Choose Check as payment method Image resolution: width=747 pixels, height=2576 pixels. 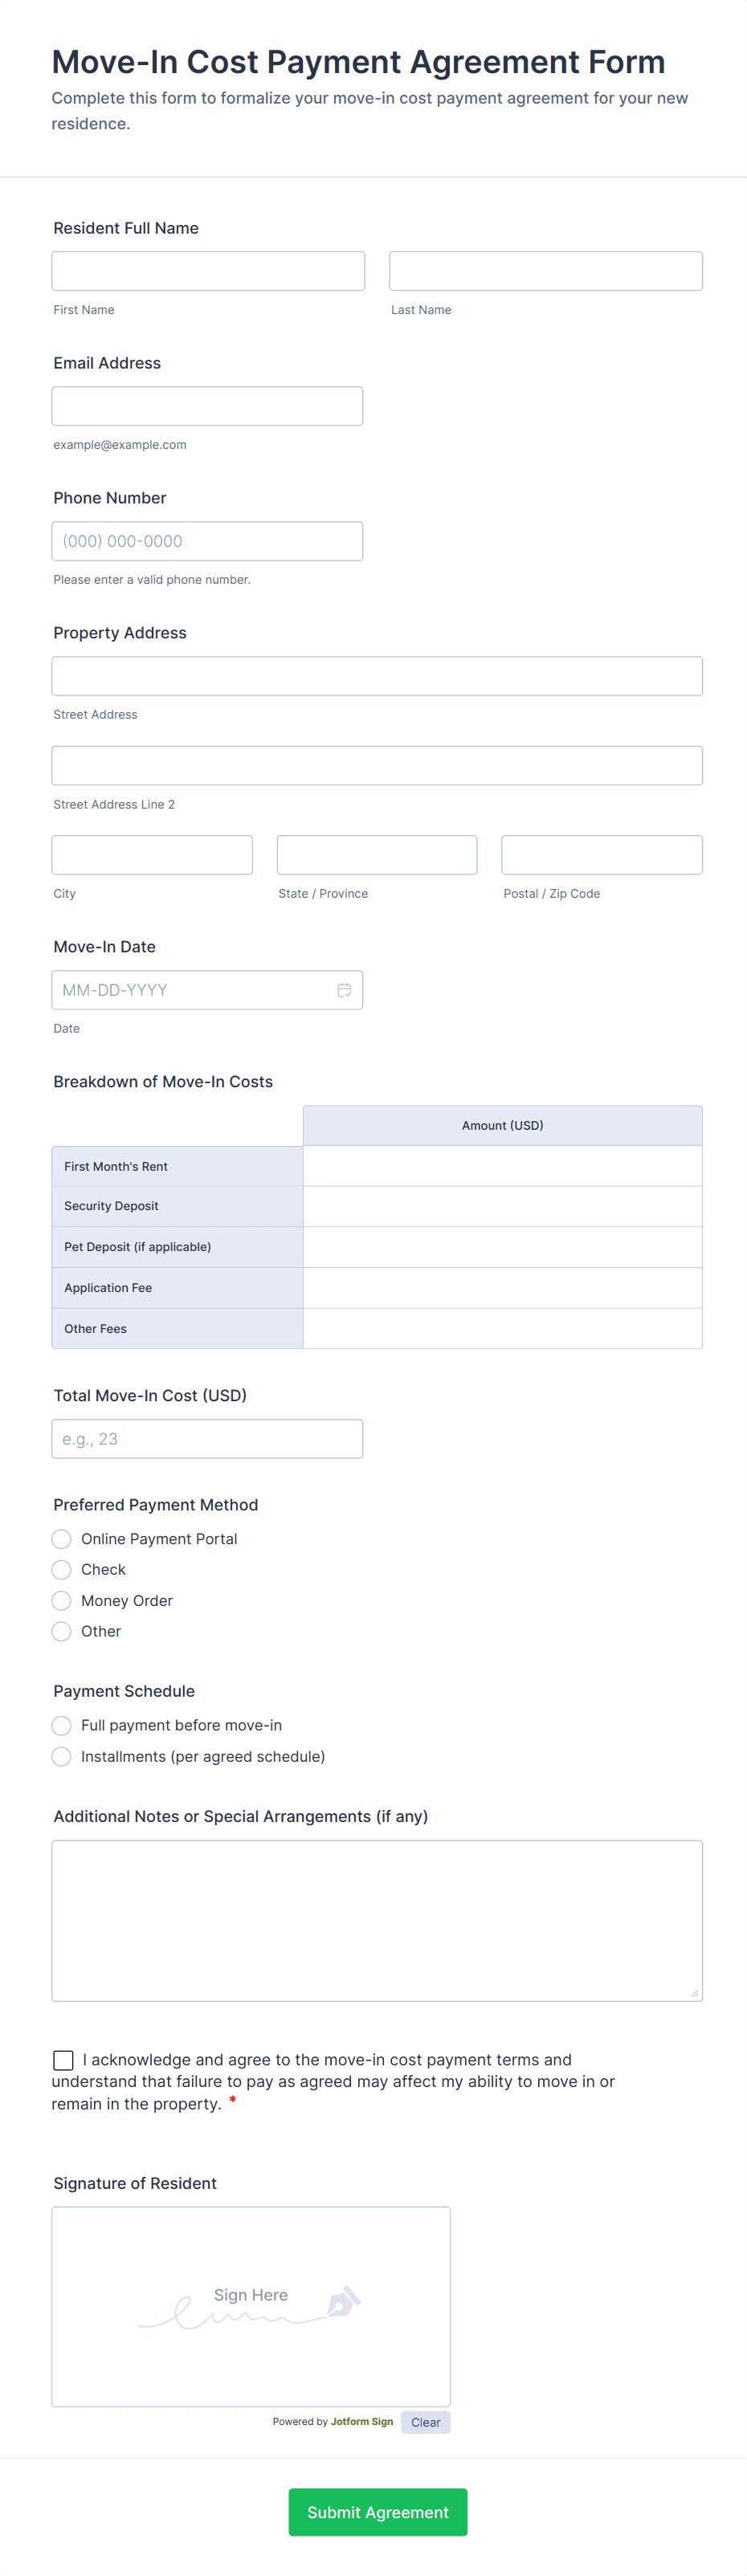pyautogui.click(x=62, y=1570)
